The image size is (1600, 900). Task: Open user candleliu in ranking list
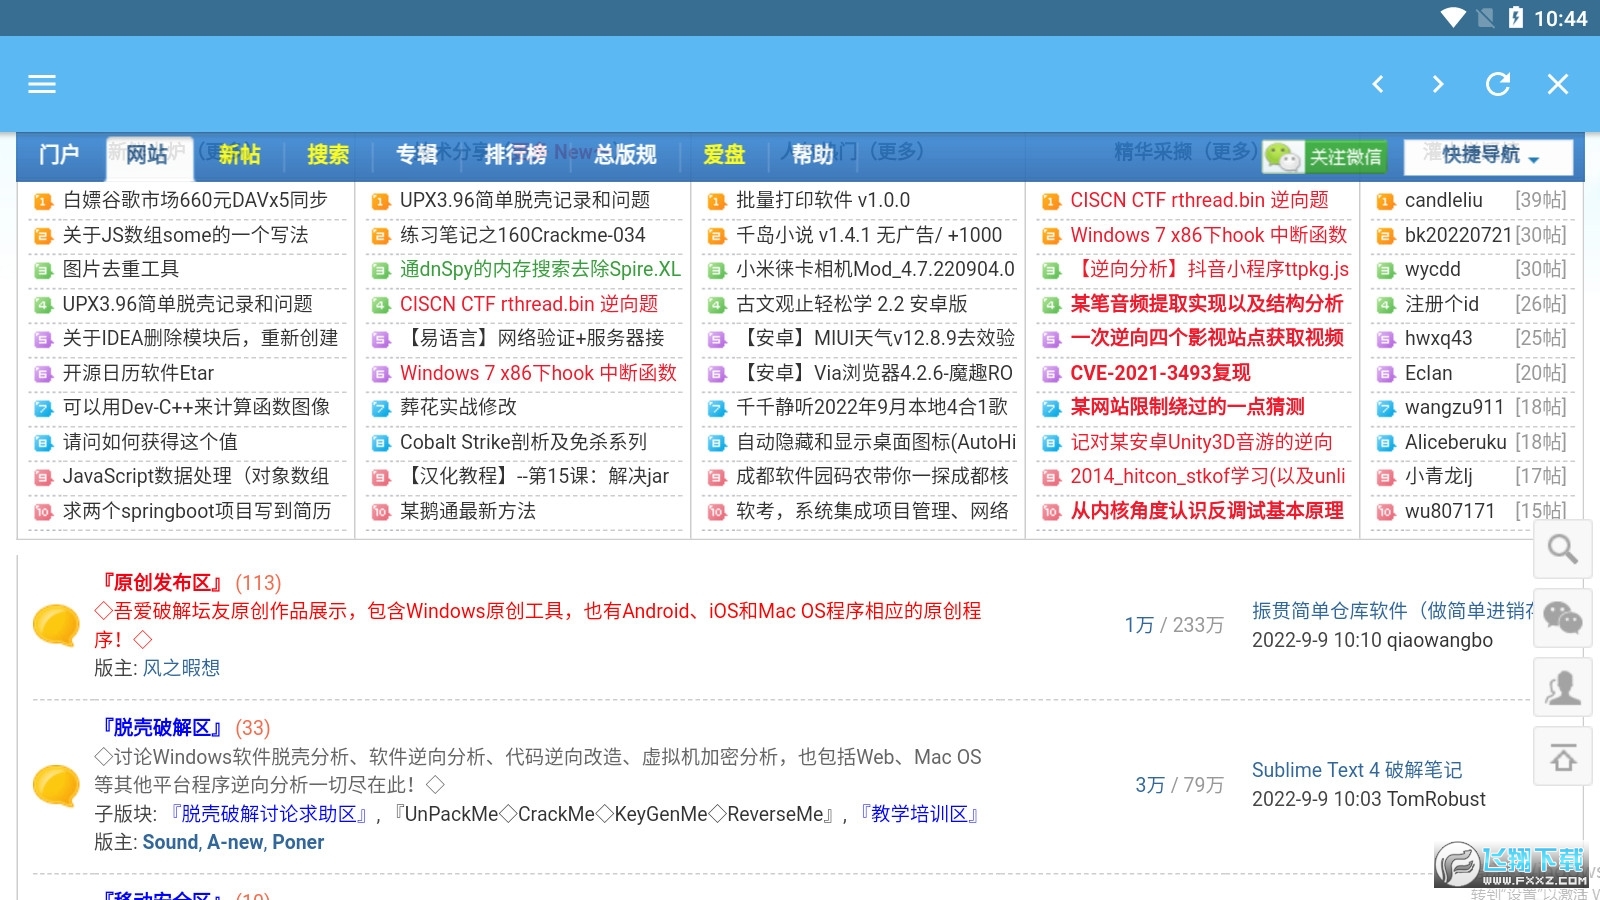(x=1443, y=200)
